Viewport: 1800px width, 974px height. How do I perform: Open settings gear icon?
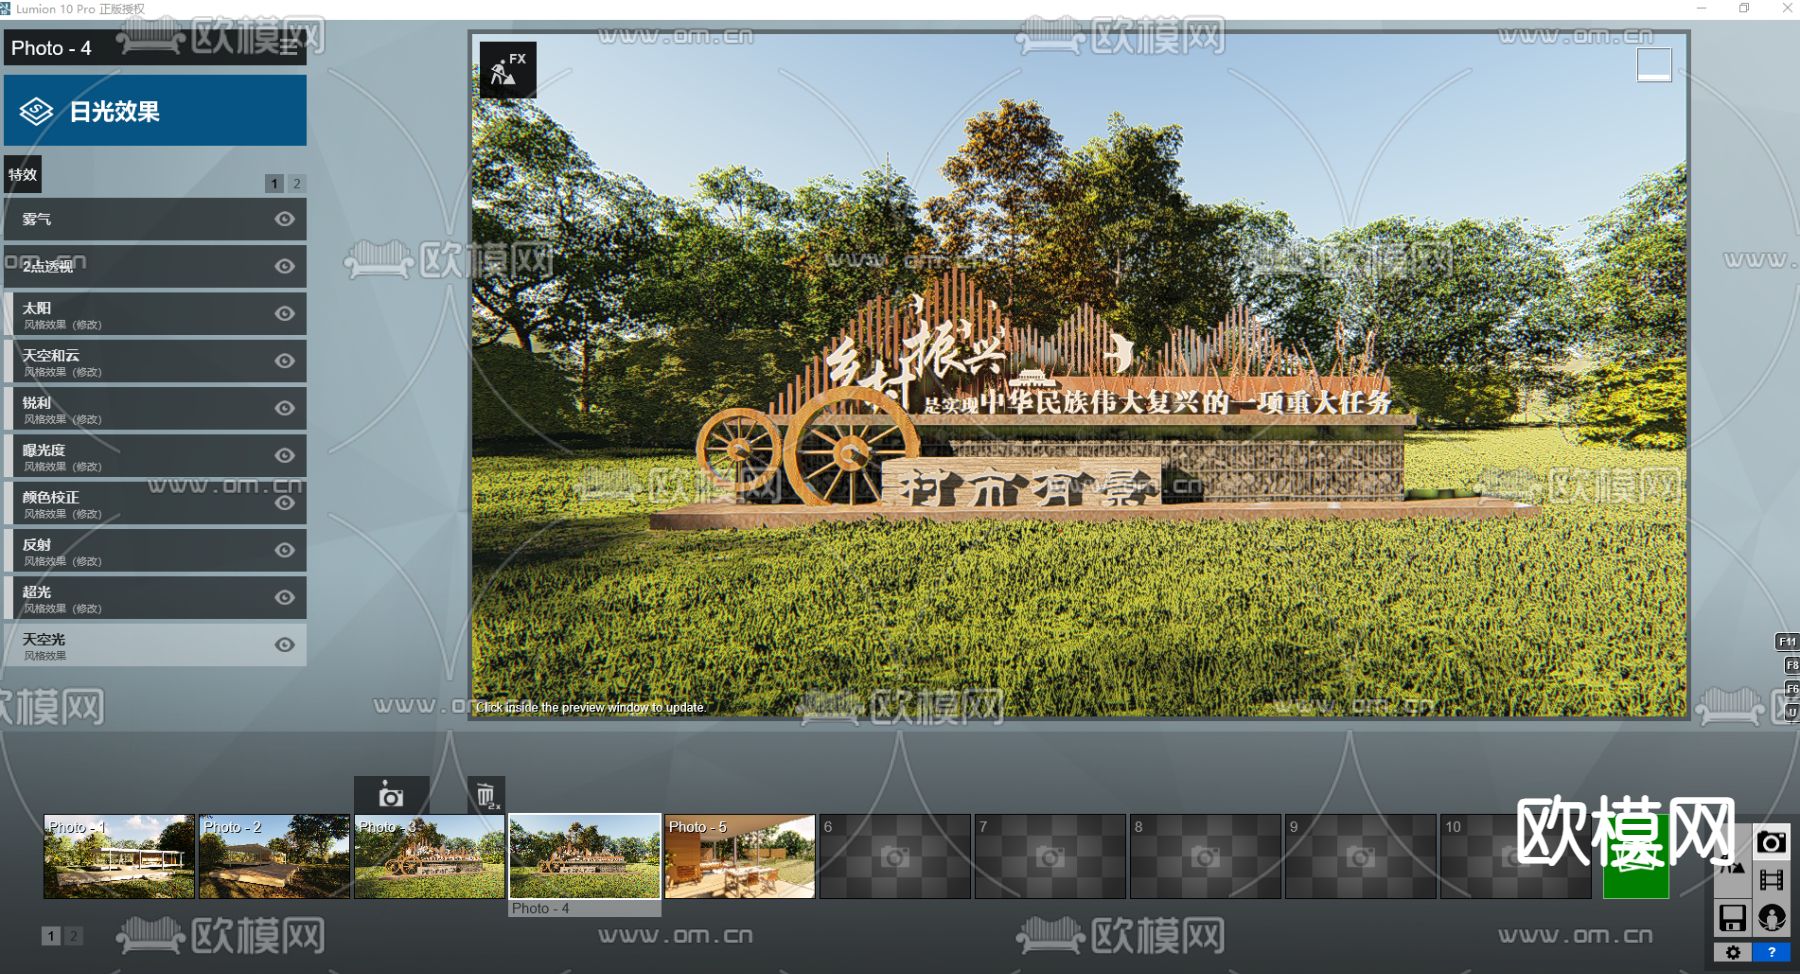[x=1733, y=953]
